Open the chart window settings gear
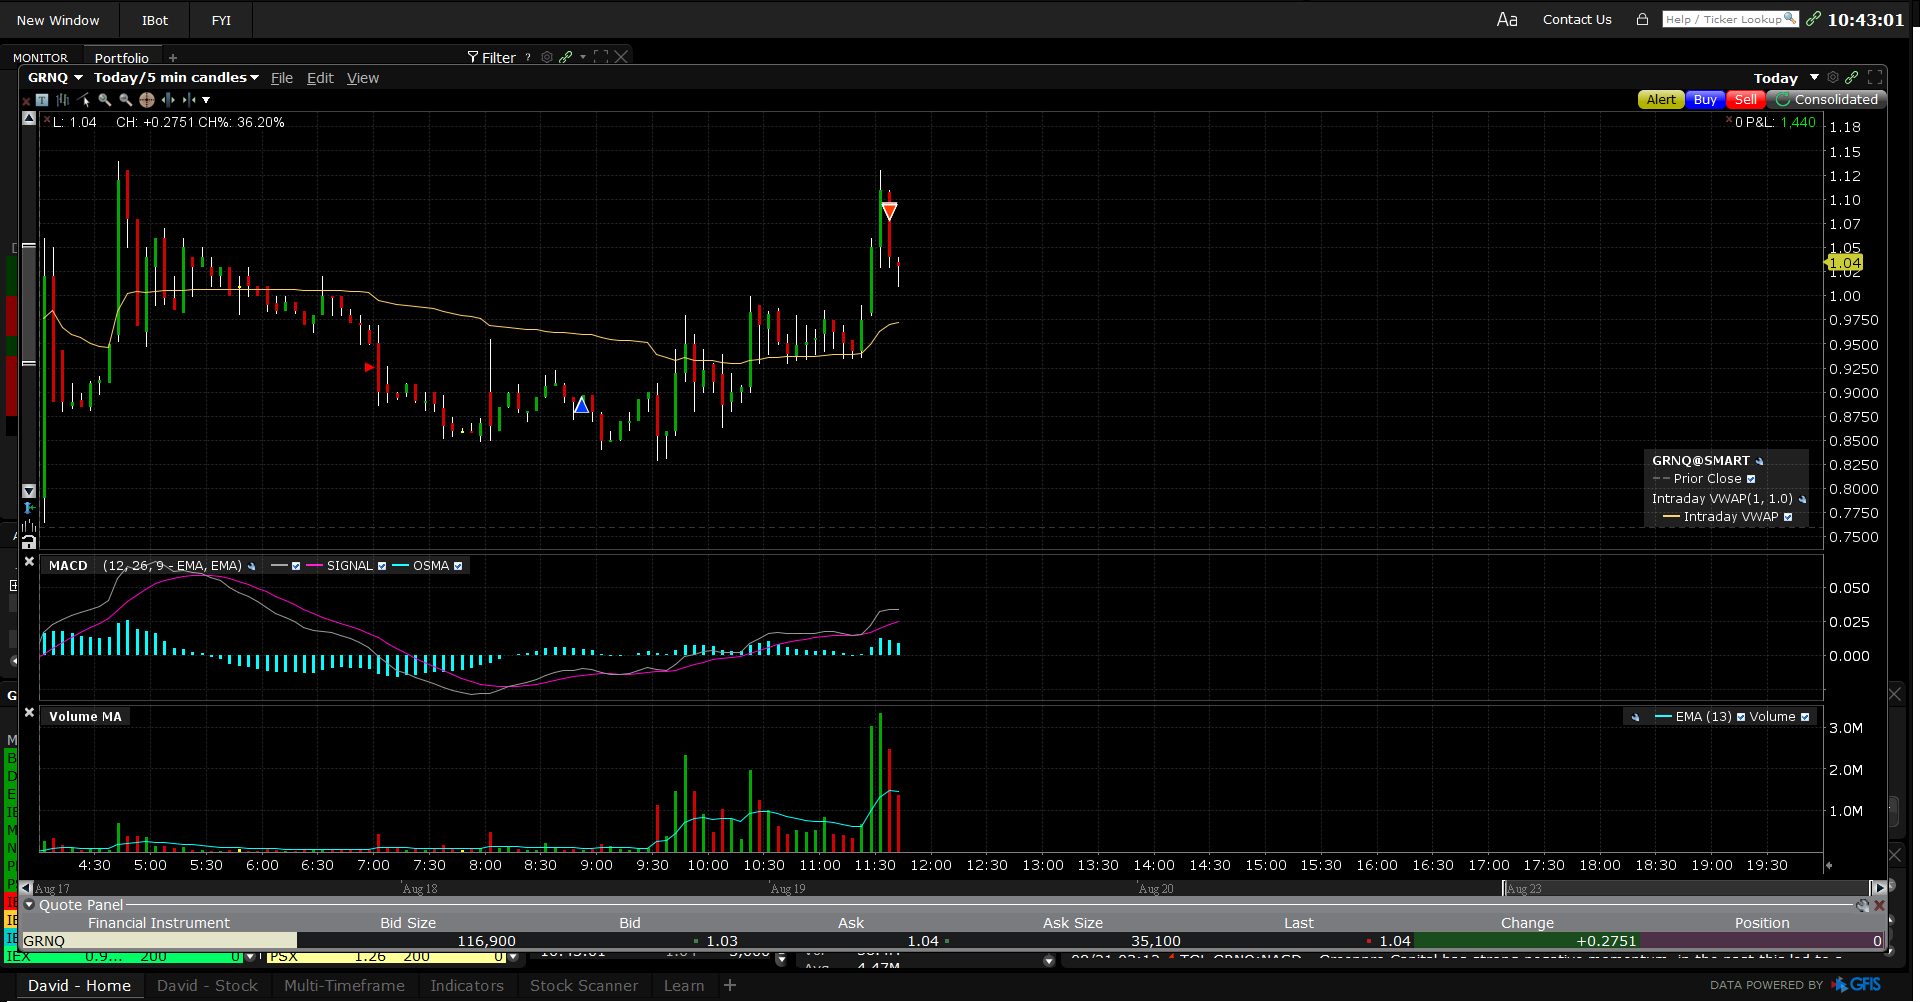The image size is (1920, 1002). click(x=1833, y=77)
